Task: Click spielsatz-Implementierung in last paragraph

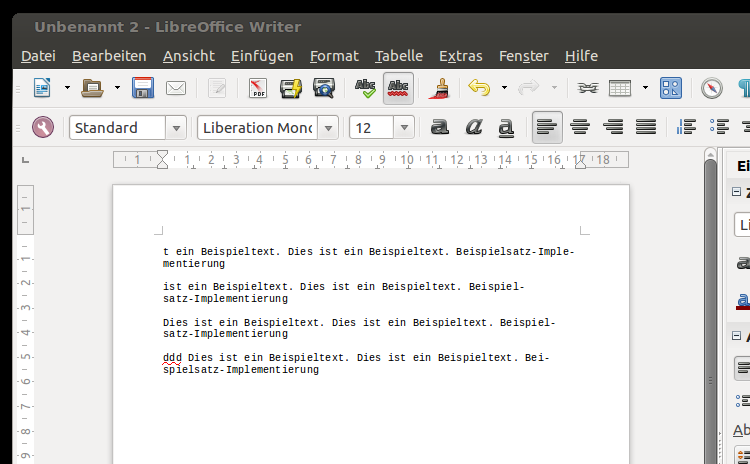Action: pyautogui.click(x=241, y=370)
